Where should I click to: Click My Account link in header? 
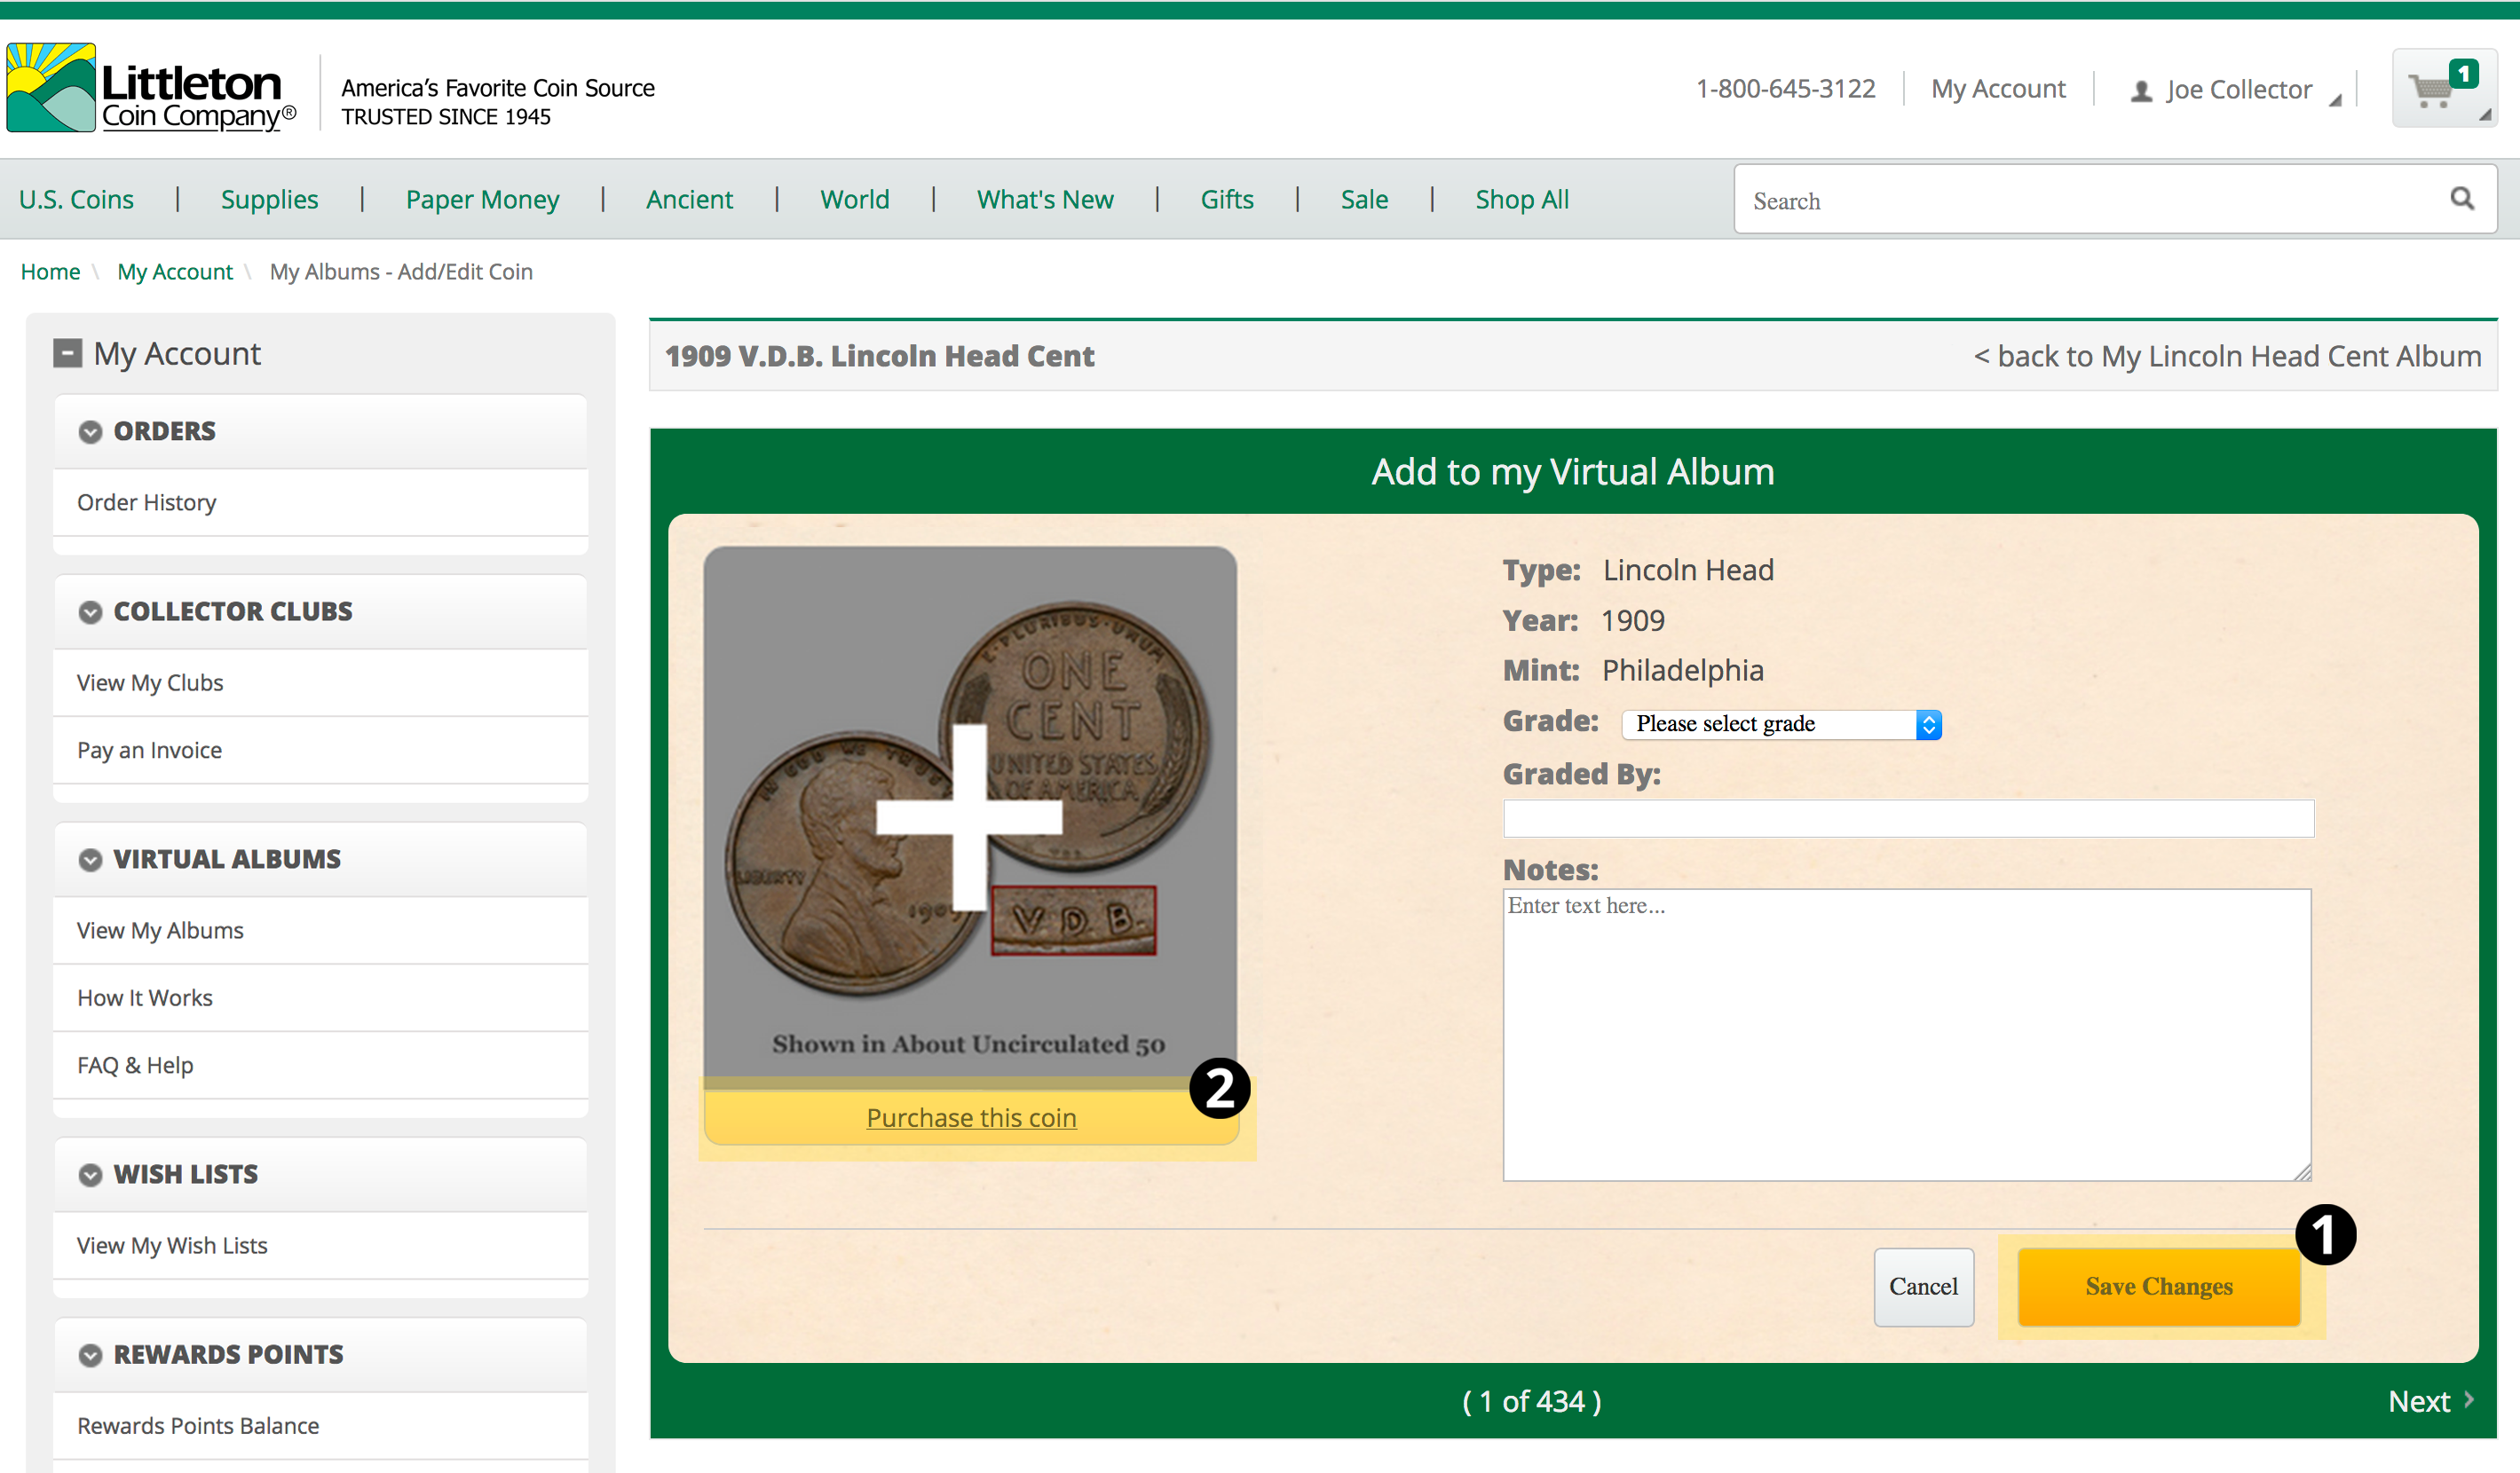point(1997,89)
